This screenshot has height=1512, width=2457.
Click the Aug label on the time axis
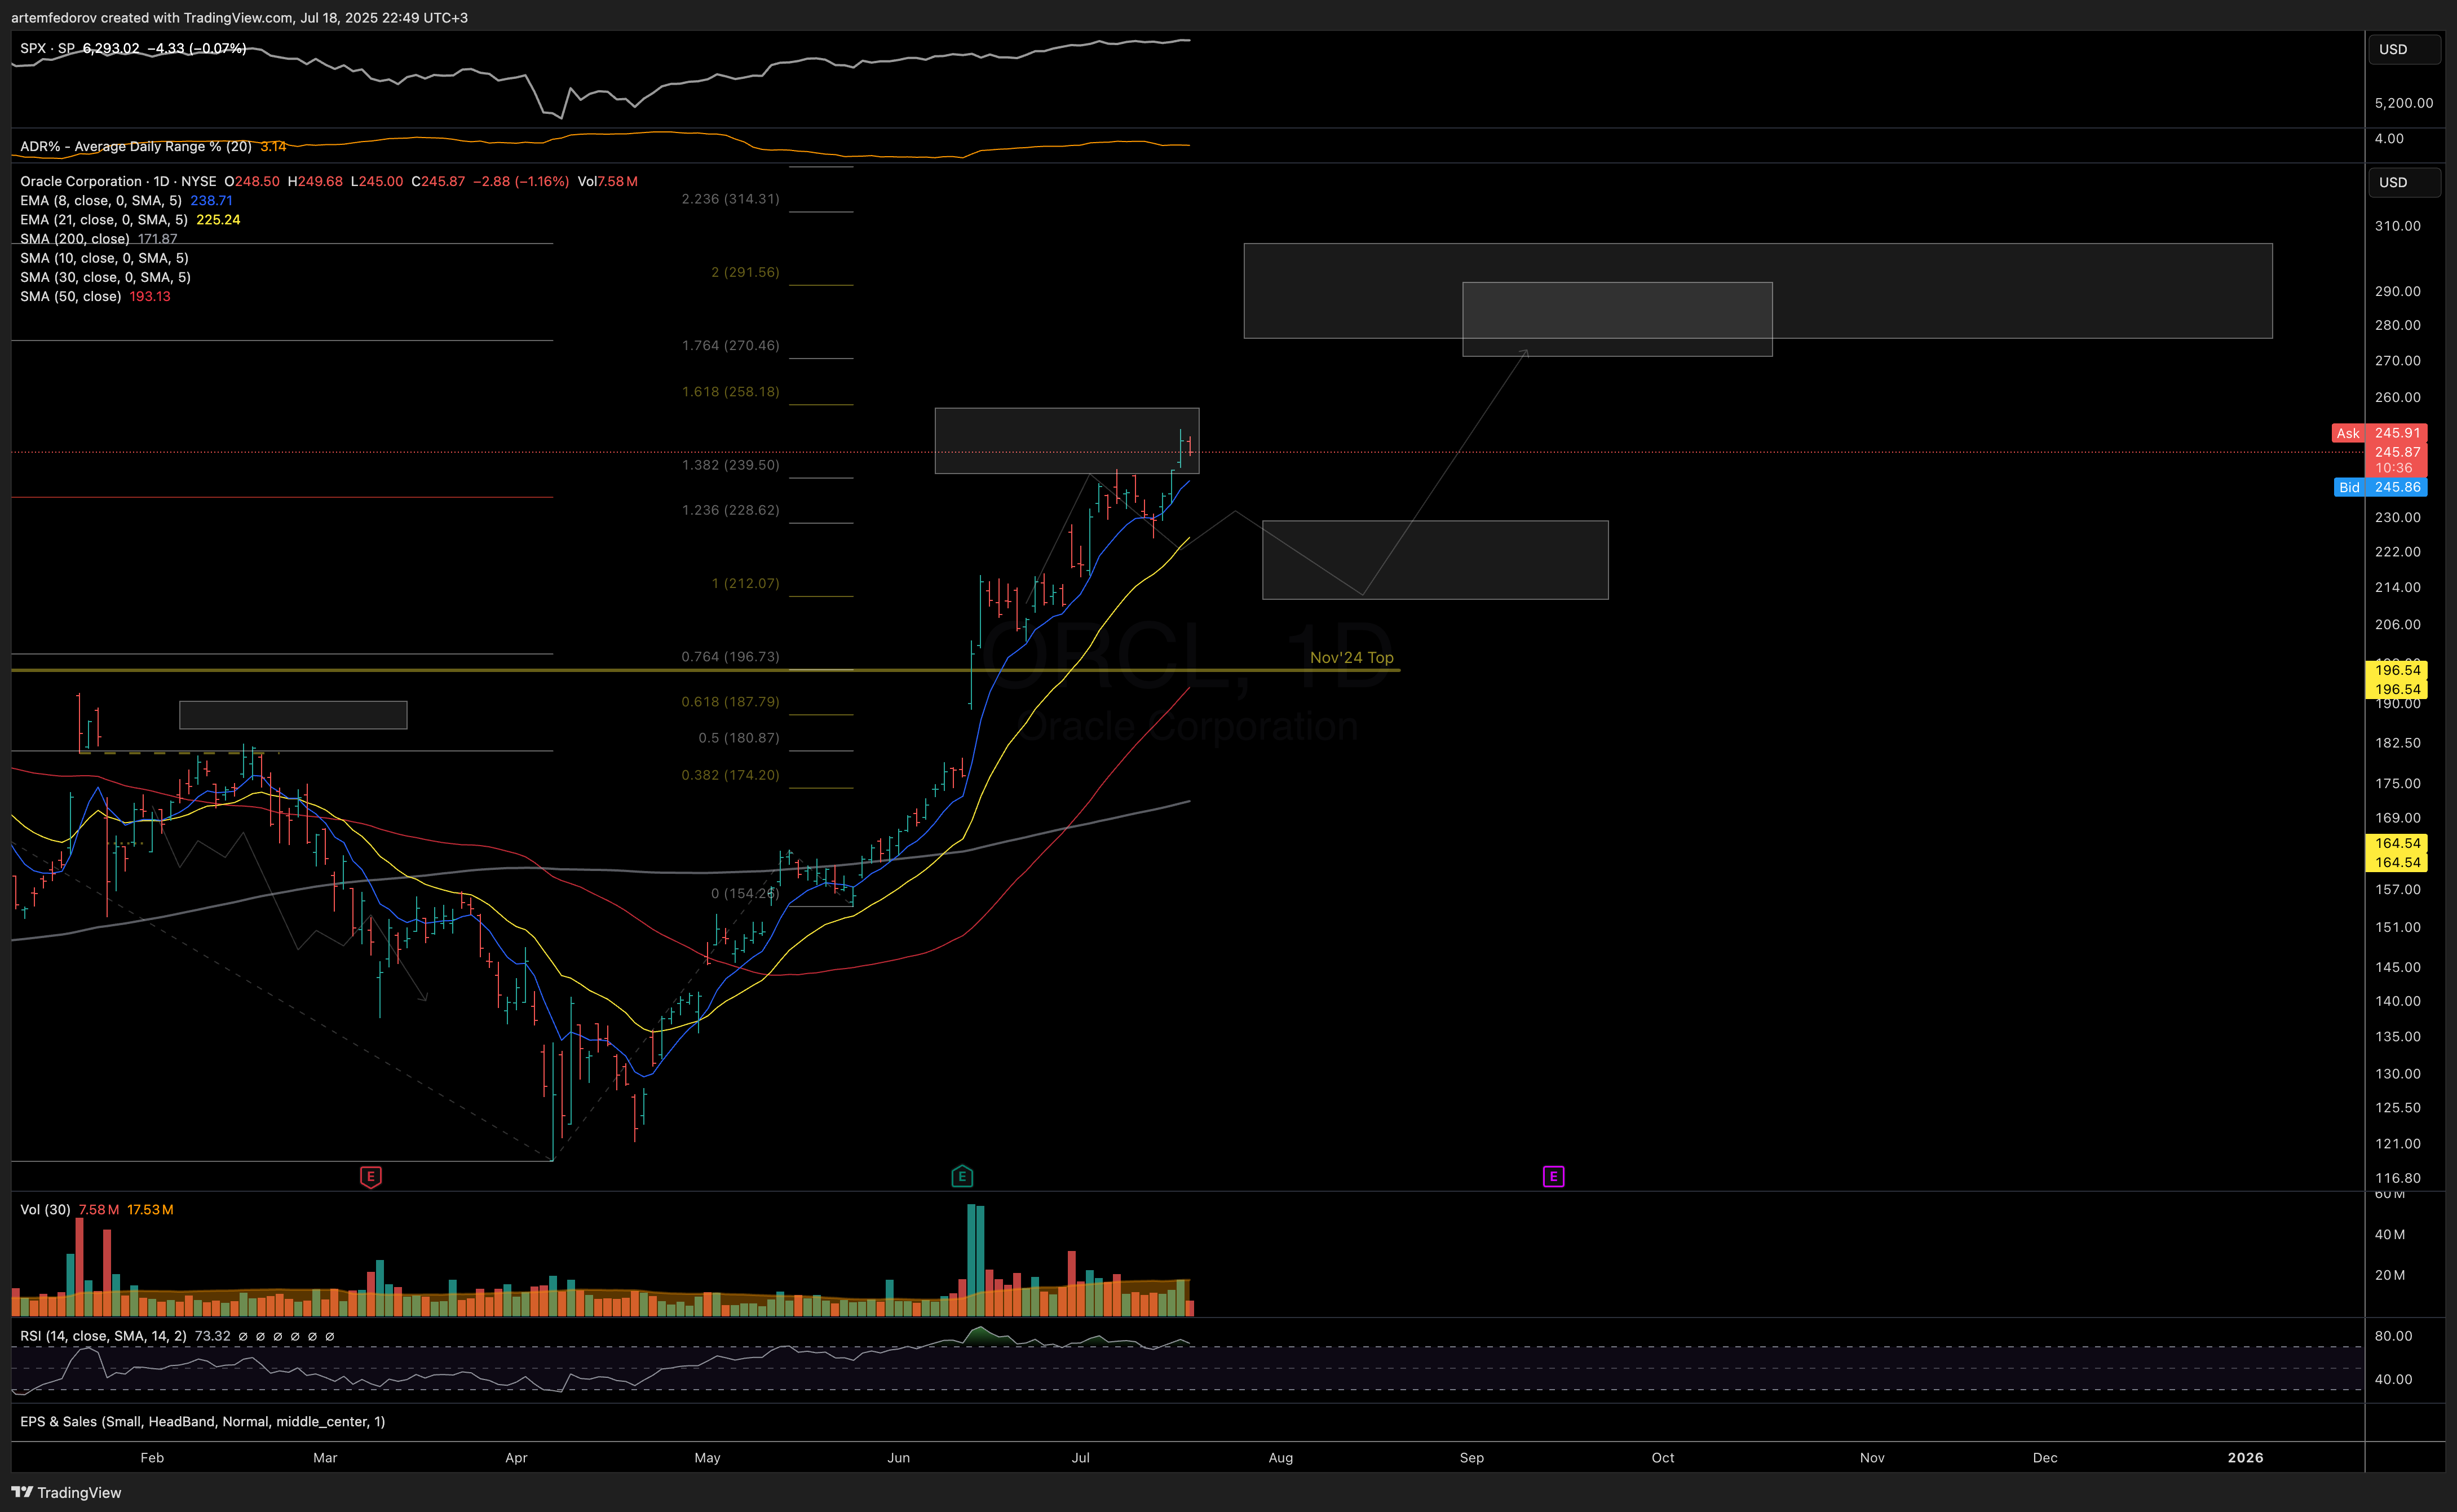click(1280, 1457)
